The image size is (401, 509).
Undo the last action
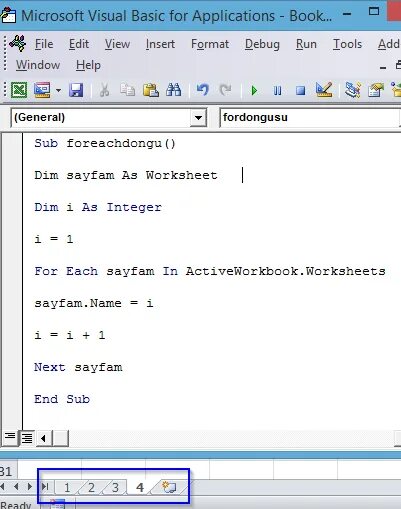point(203,90)
